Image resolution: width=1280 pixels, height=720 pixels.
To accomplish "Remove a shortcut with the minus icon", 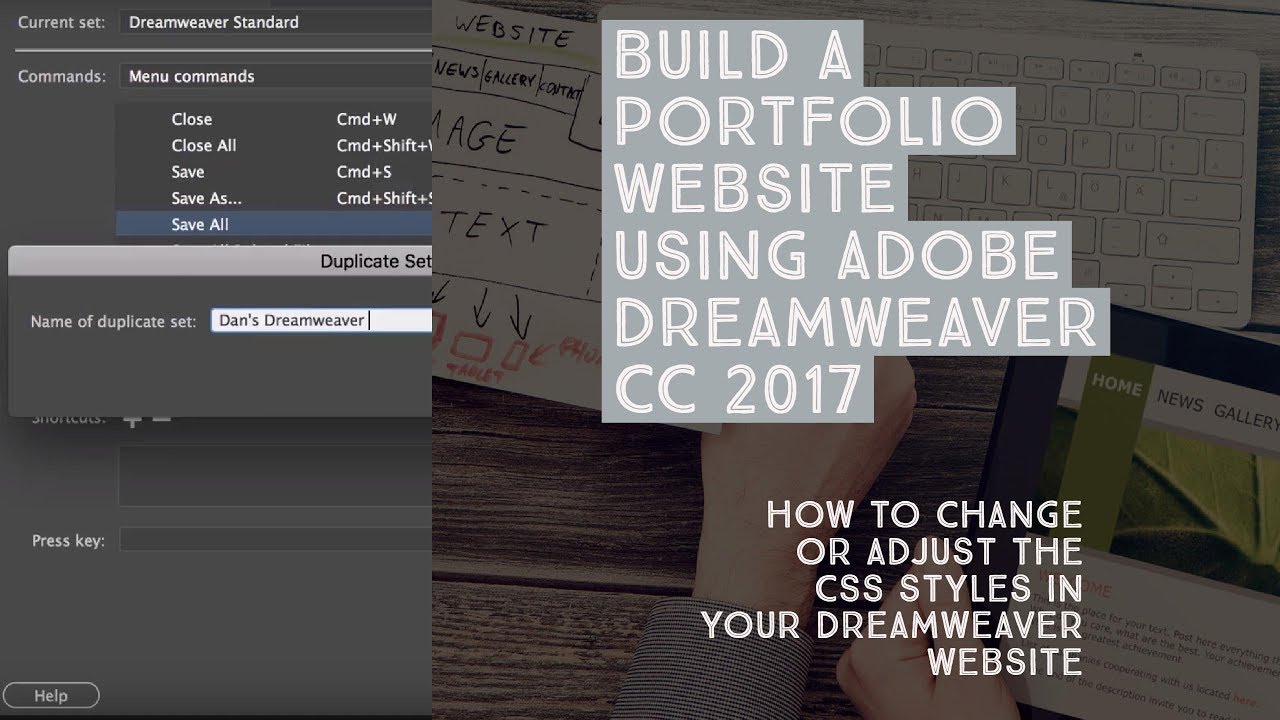I will (161, 418).
